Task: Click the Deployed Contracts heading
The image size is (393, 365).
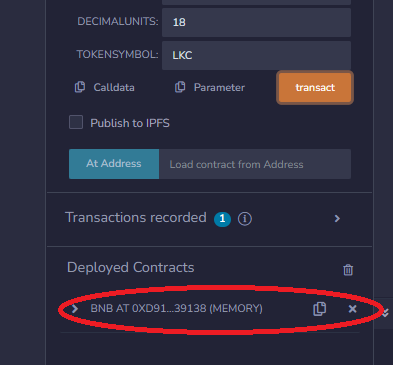Action: coord(131,267)
